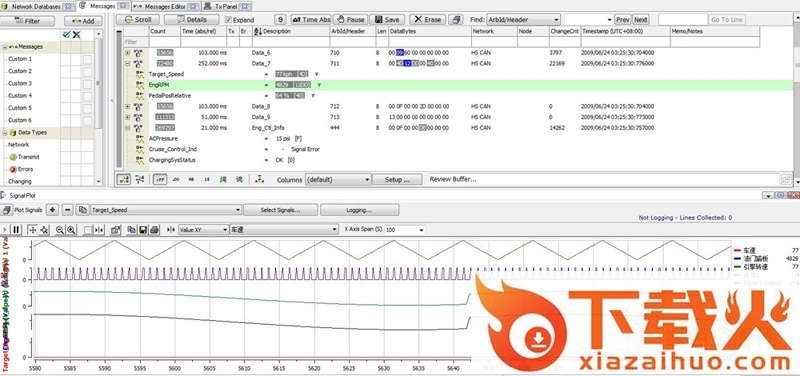Click the stacked windows icon next to Erase
800x376 pixels.
click(456, 19)
